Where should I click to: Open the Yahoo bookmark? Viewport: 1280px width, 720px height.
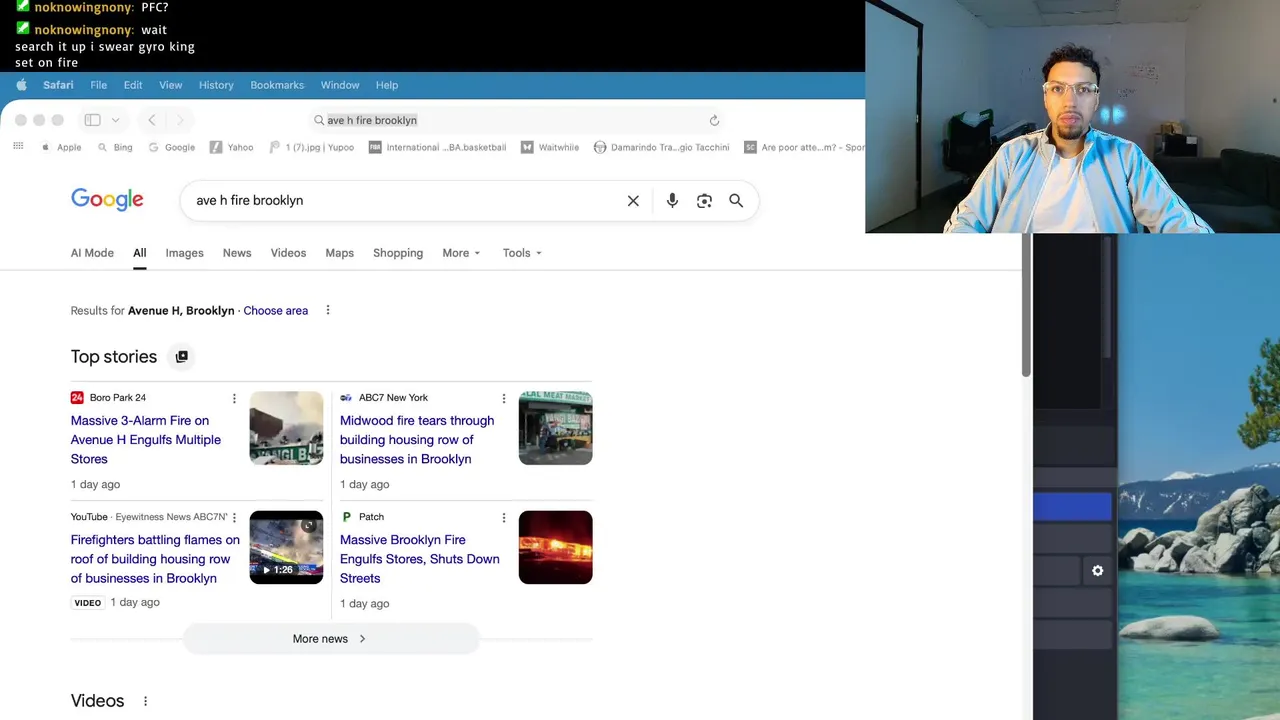(x=232, y=147)
